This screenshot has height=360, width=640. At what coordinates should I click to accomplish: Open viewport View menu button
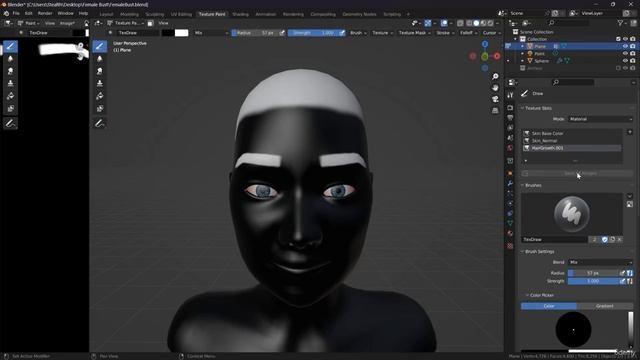click(x=164, y=23)
